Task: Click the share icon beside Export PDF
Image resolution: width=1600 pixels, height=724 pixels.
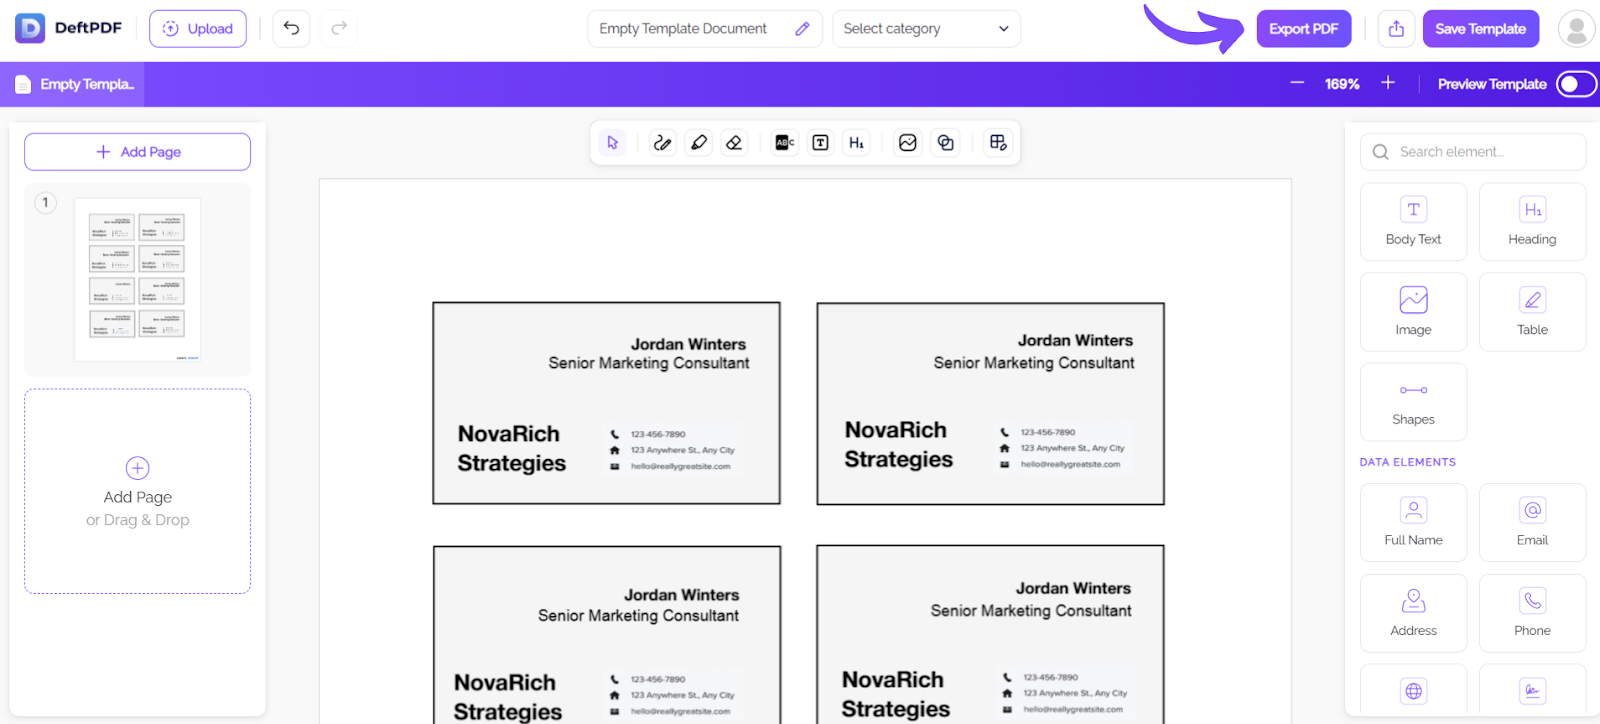Action: pyautogui.click(x=1396, y=29)
